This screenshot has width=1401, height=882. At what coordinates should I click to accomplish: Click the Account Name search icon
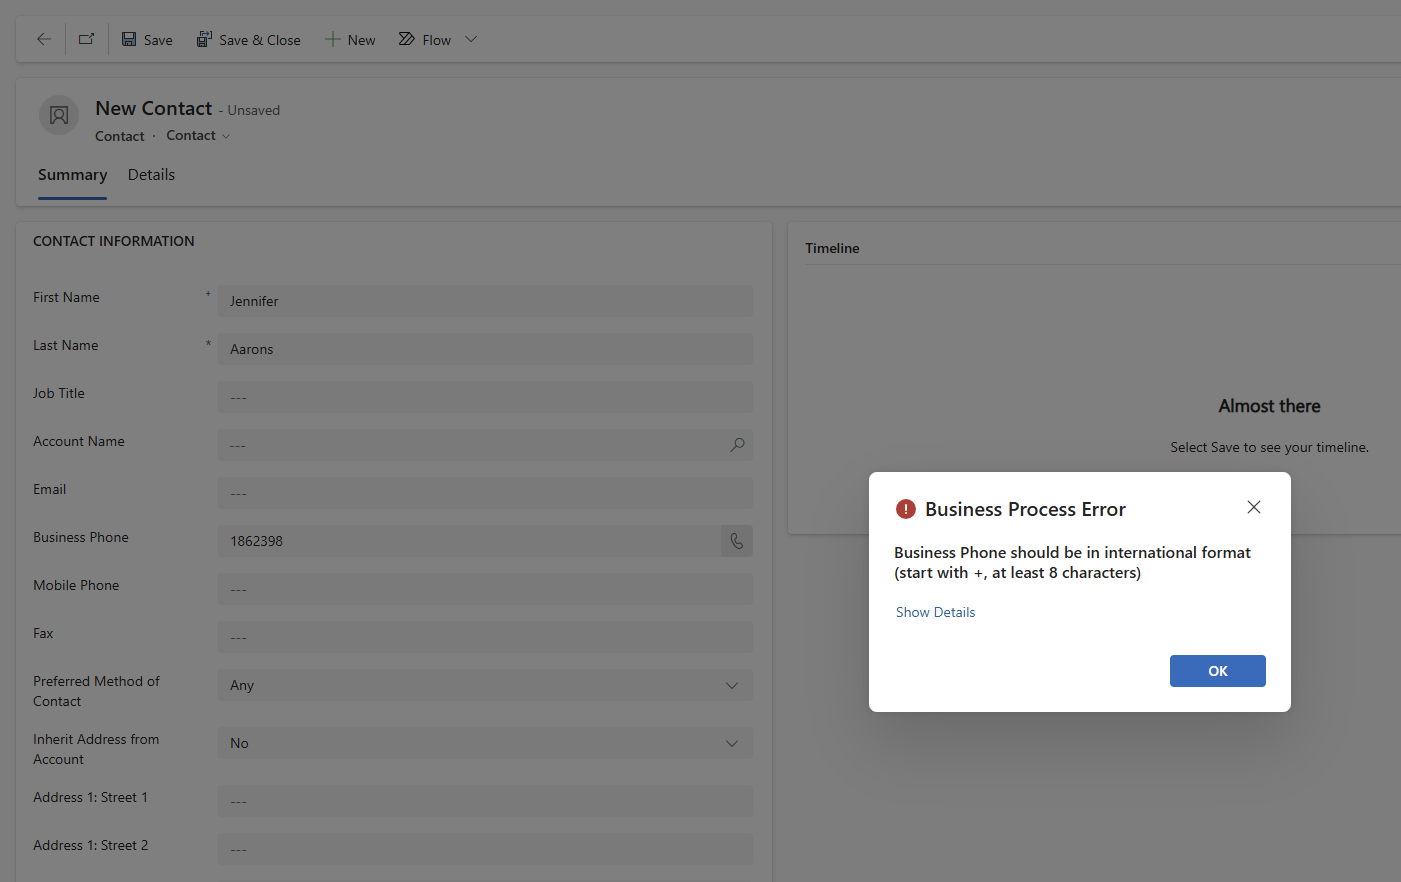click(x=737, y=445)
